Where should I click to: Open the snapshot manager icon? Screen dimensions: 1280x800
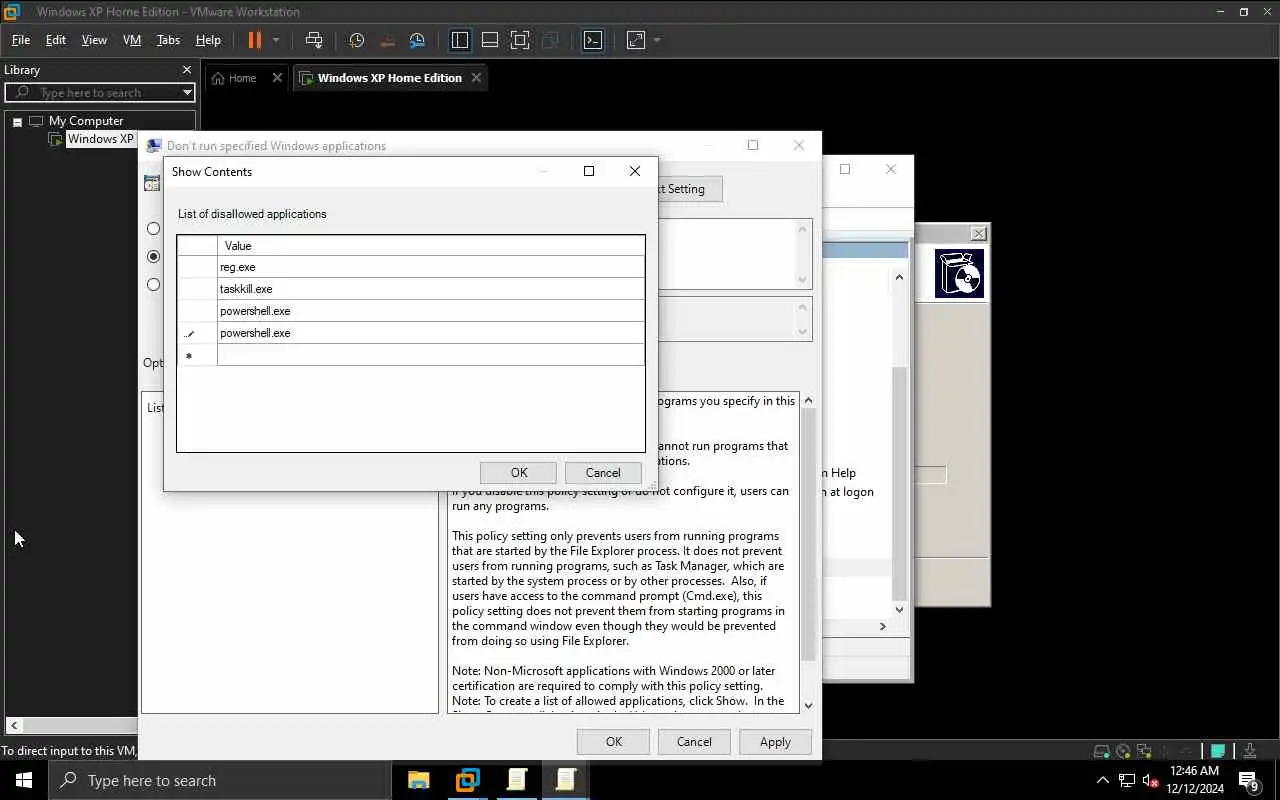(x=418, y=40)
